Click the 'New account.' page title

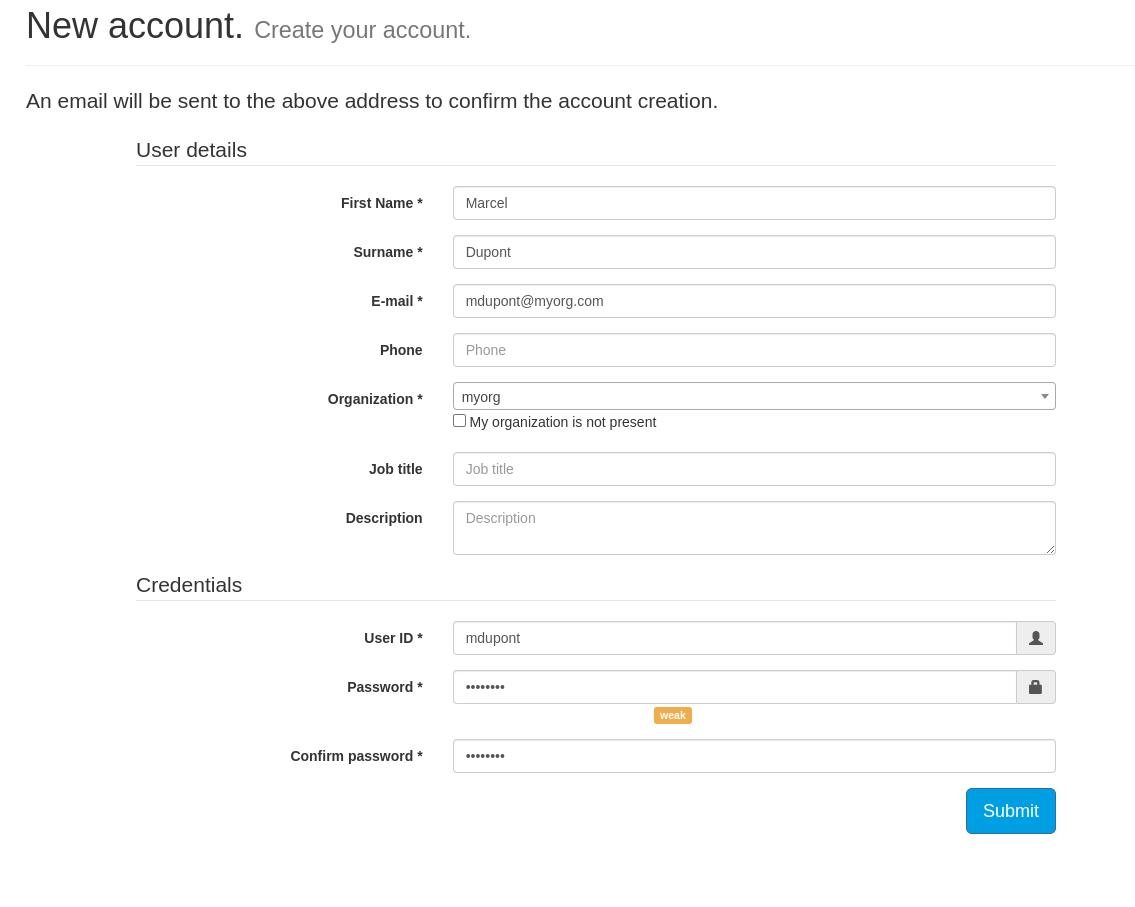pos(135,26)
